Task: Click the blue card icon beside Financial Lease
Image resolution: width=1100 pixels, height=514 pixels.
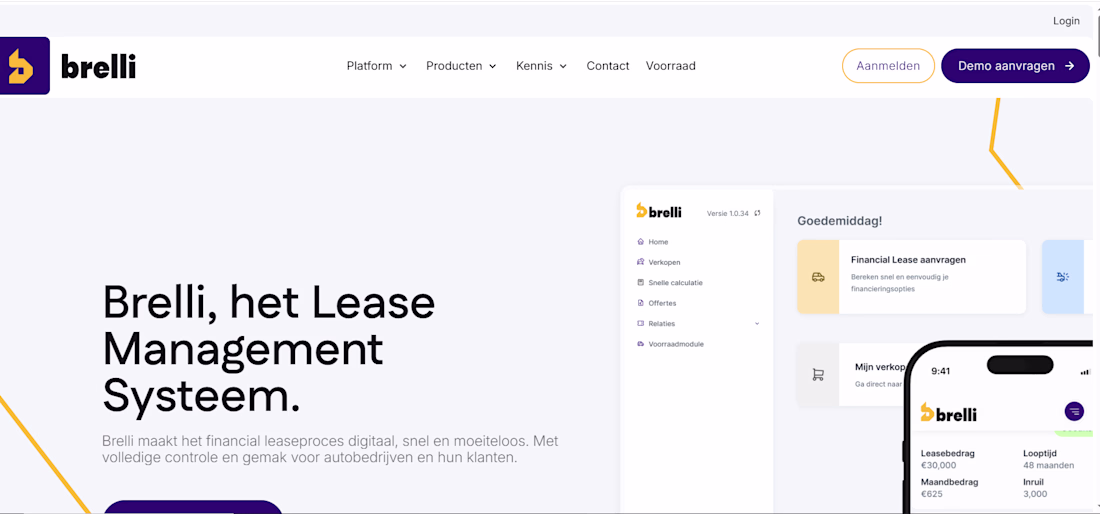Action: (1063, 277)
